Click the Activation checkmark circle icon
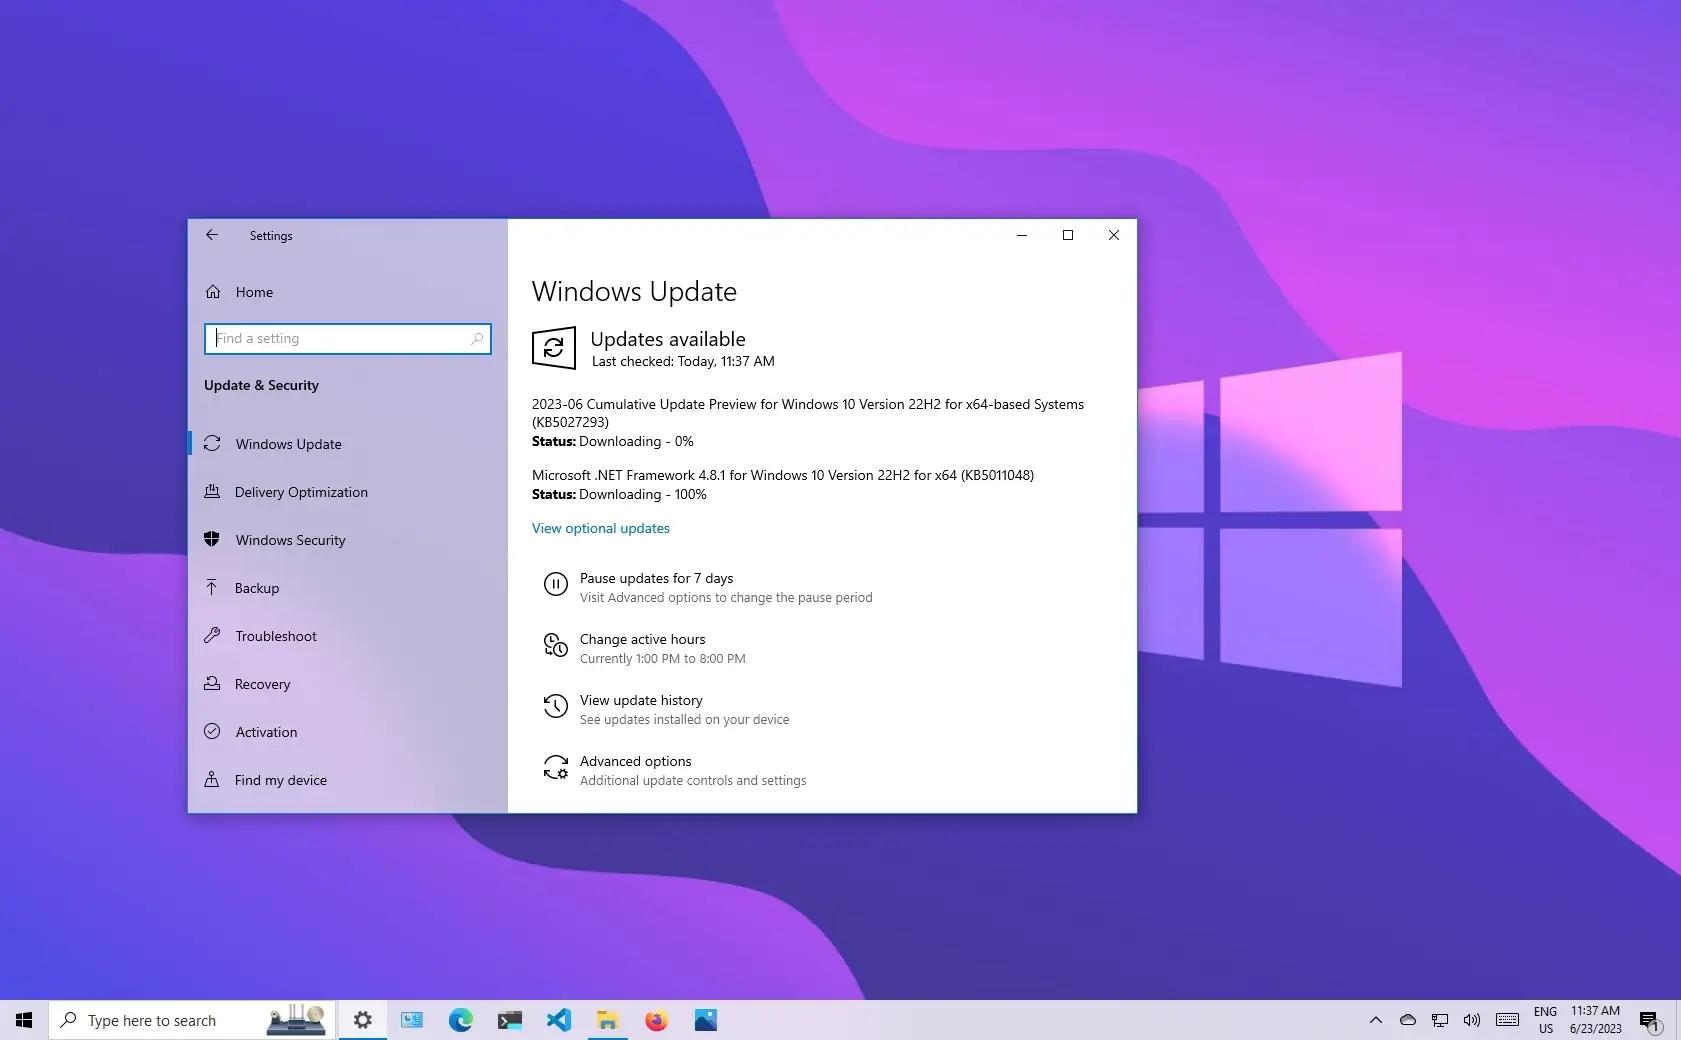This screenshot has width=1681, height=1040. point(212,731)
